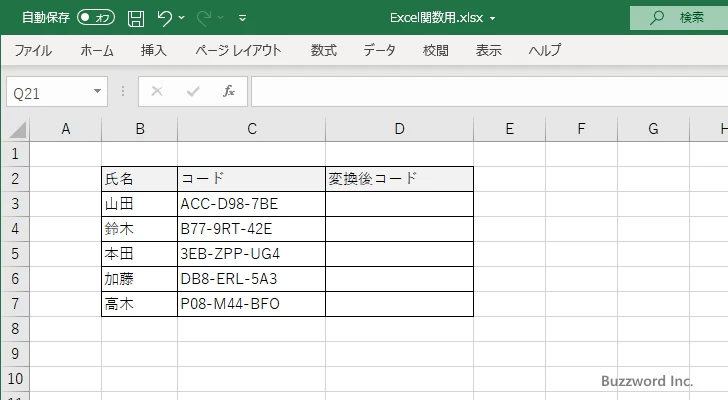Select the cell containing 高木
Screen dimensions: 728x400
point(139,304)
